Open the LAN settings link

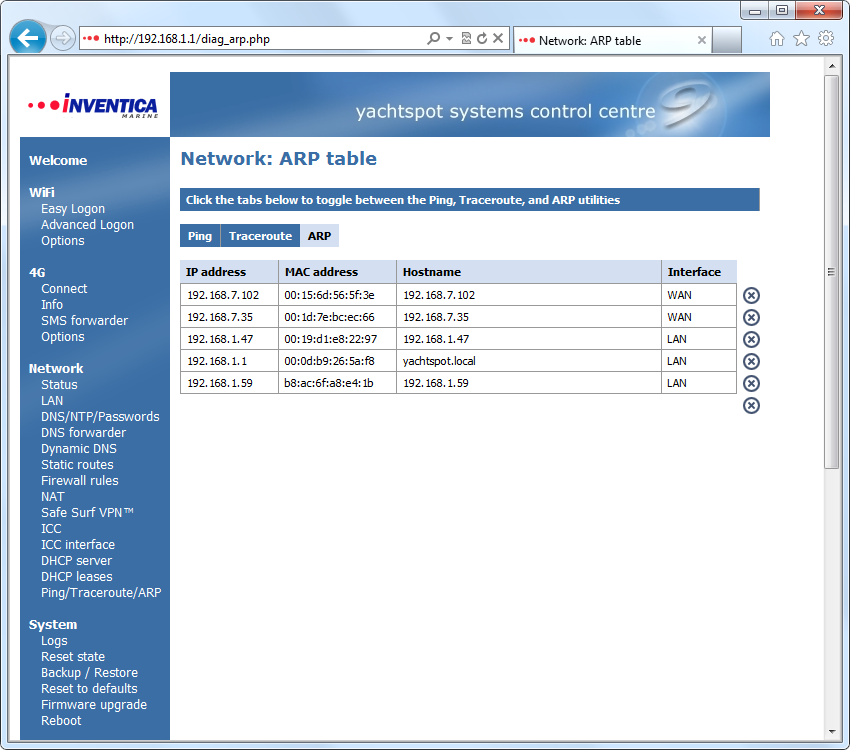(x=52, y=400)
